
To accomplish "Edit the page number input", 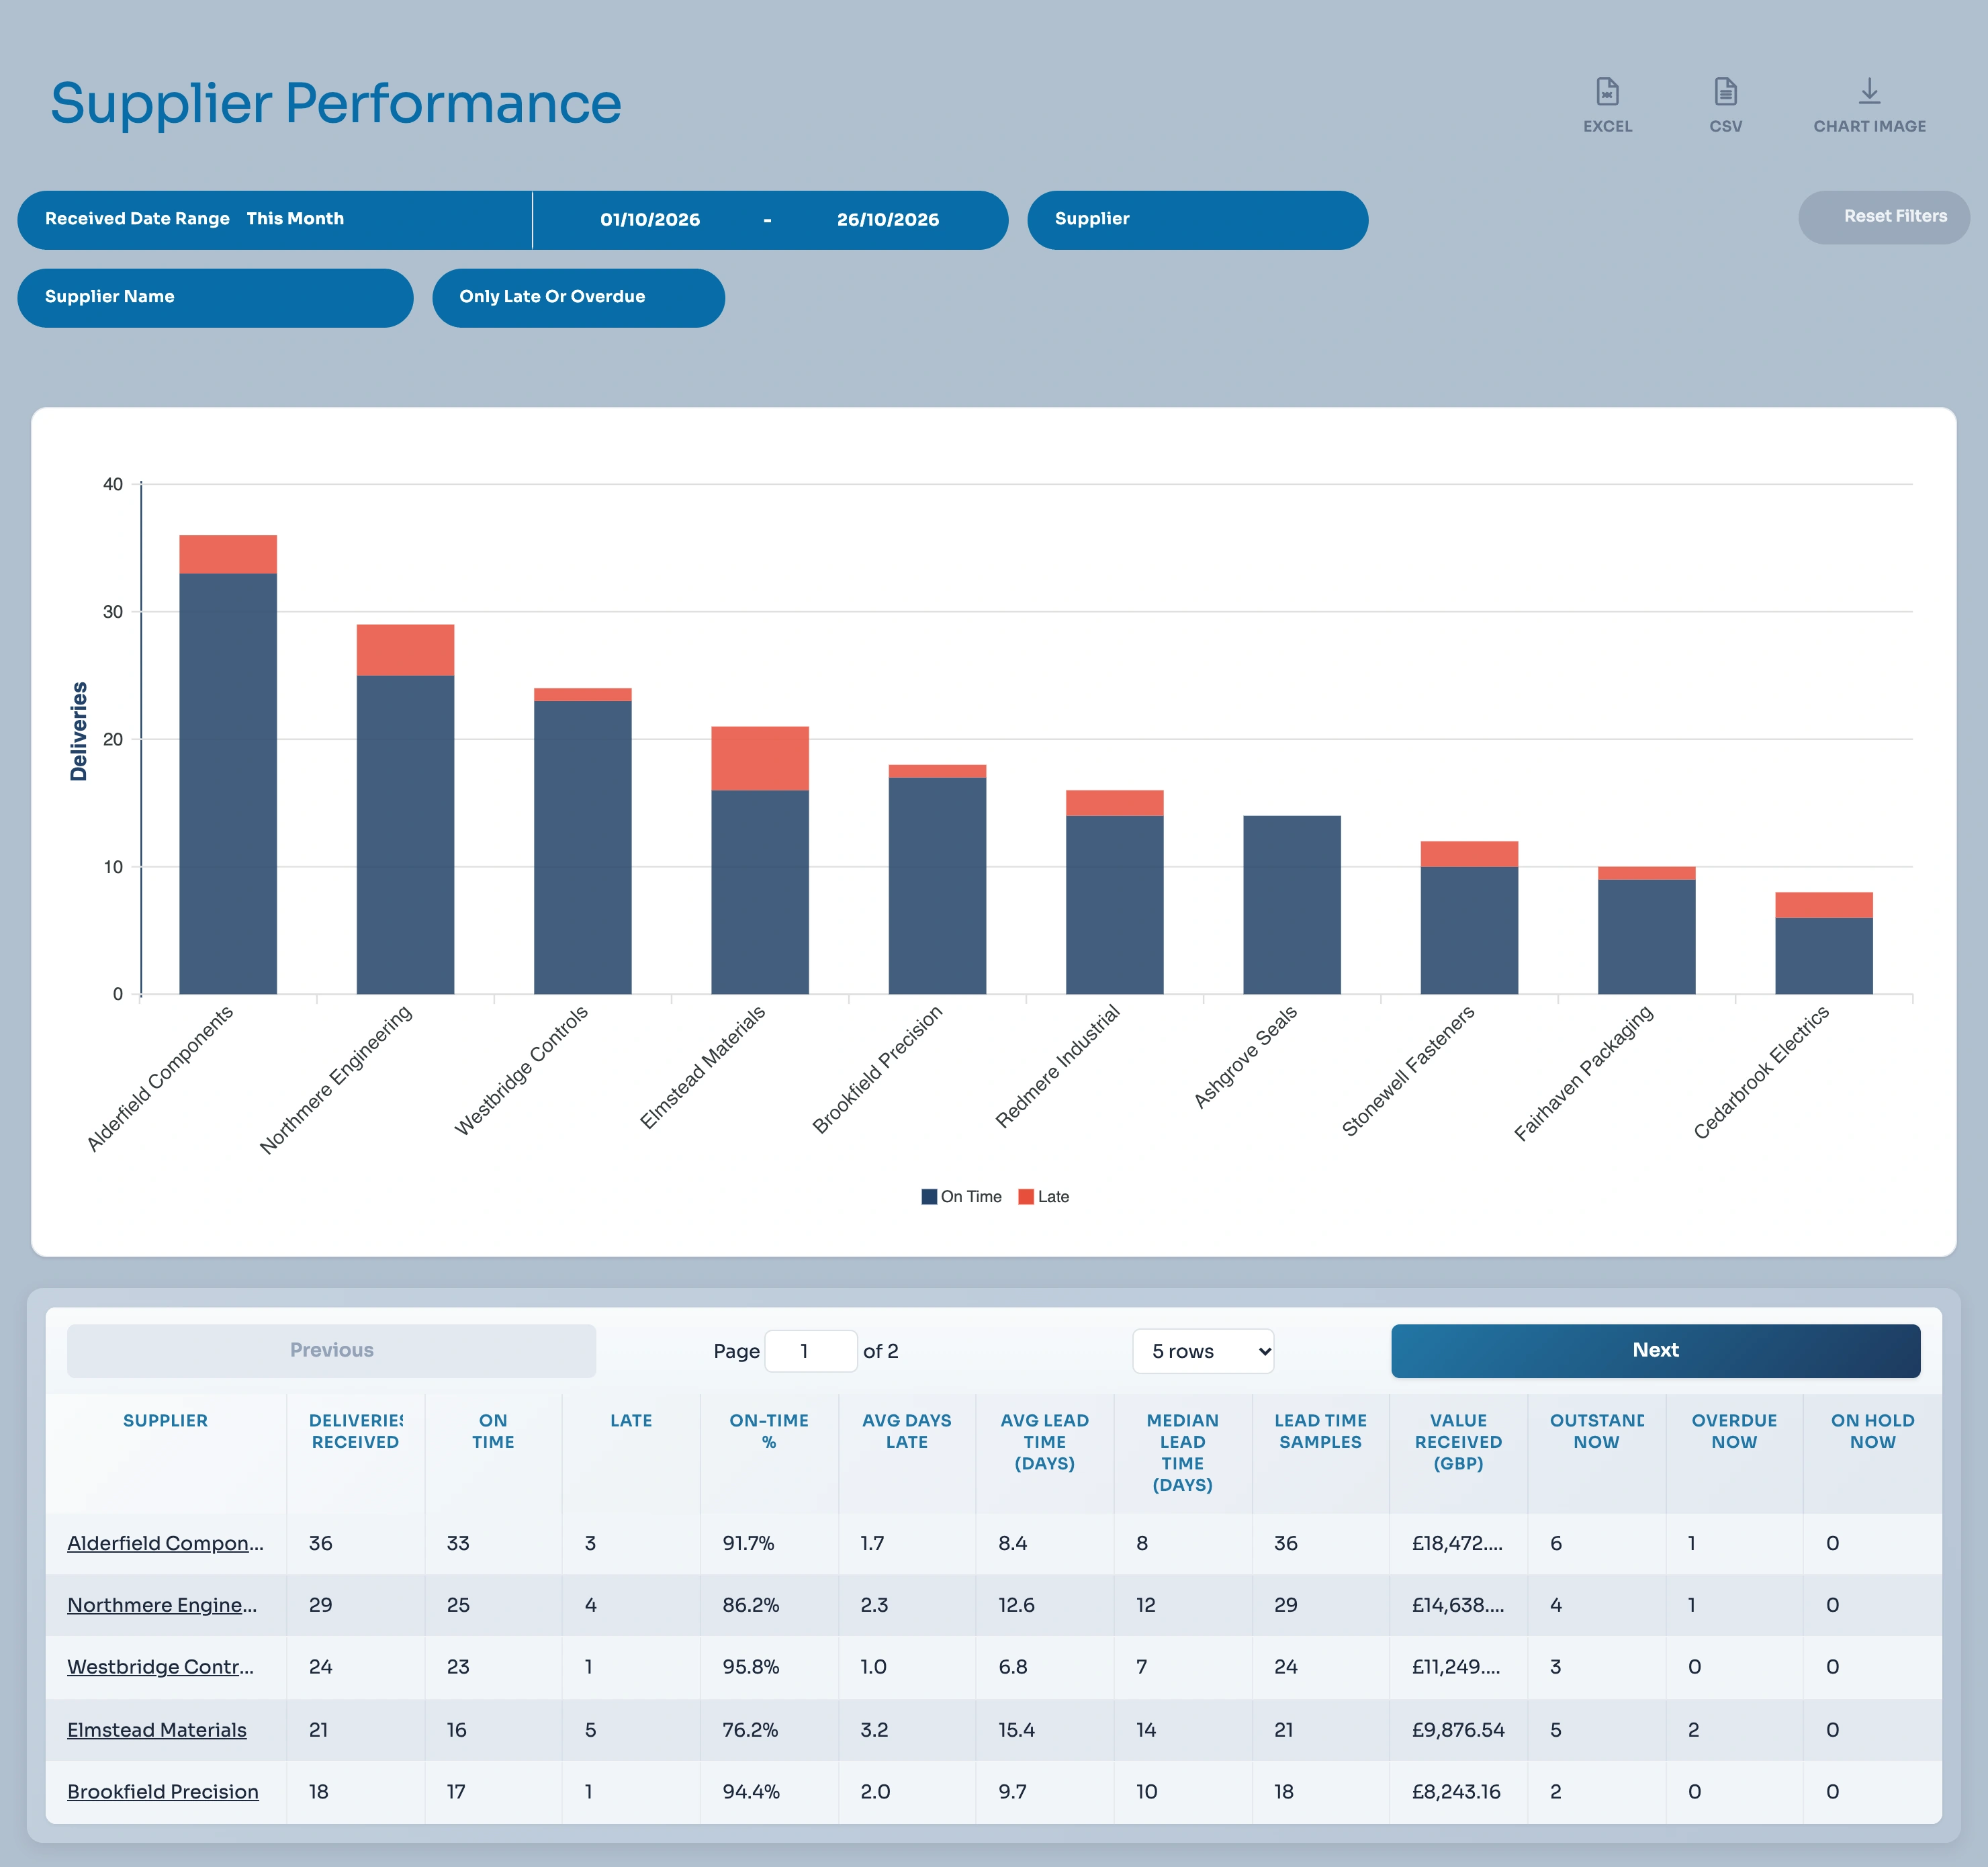I will 810,1351.
